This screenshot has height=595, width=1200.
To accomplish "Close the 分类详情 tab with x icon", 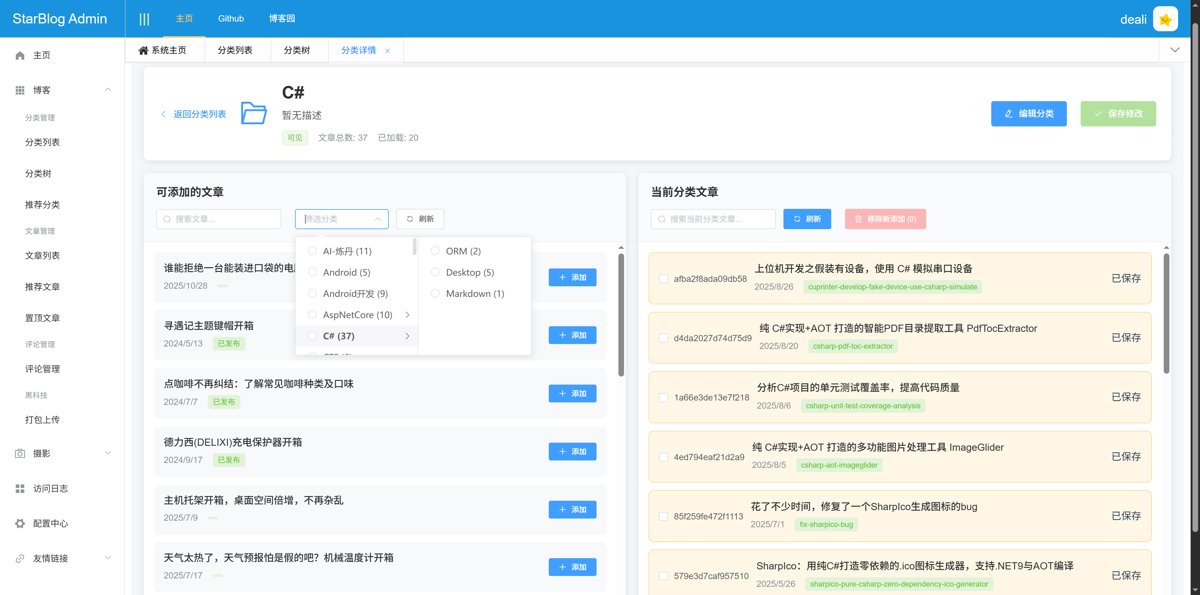I will (388, 50).
